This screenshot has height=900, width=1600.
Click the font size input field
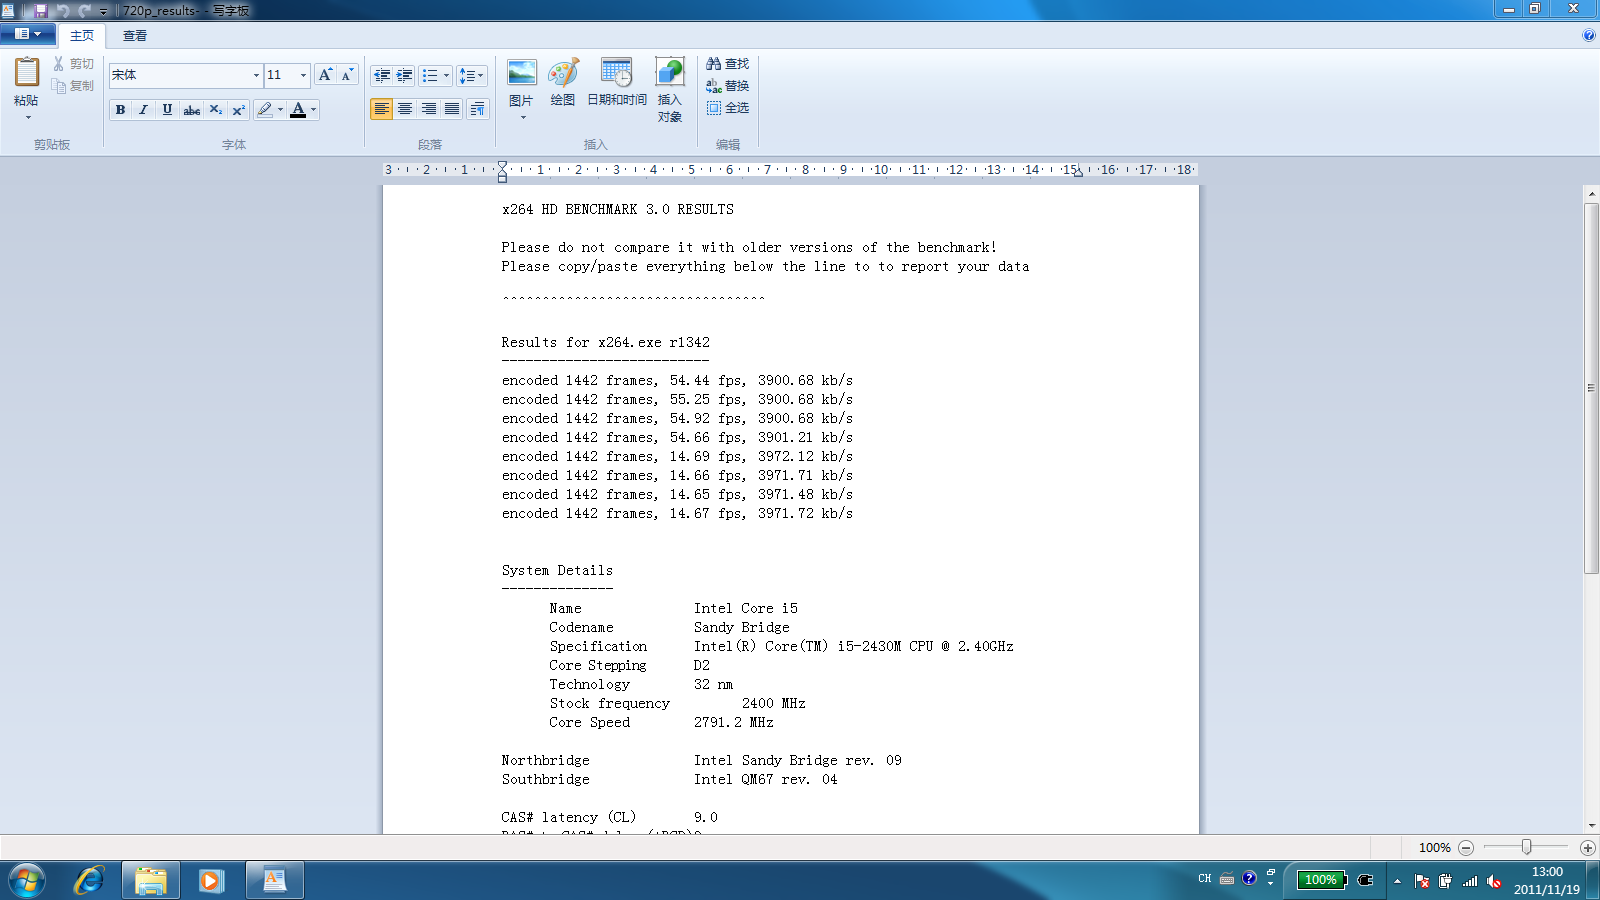281,75
